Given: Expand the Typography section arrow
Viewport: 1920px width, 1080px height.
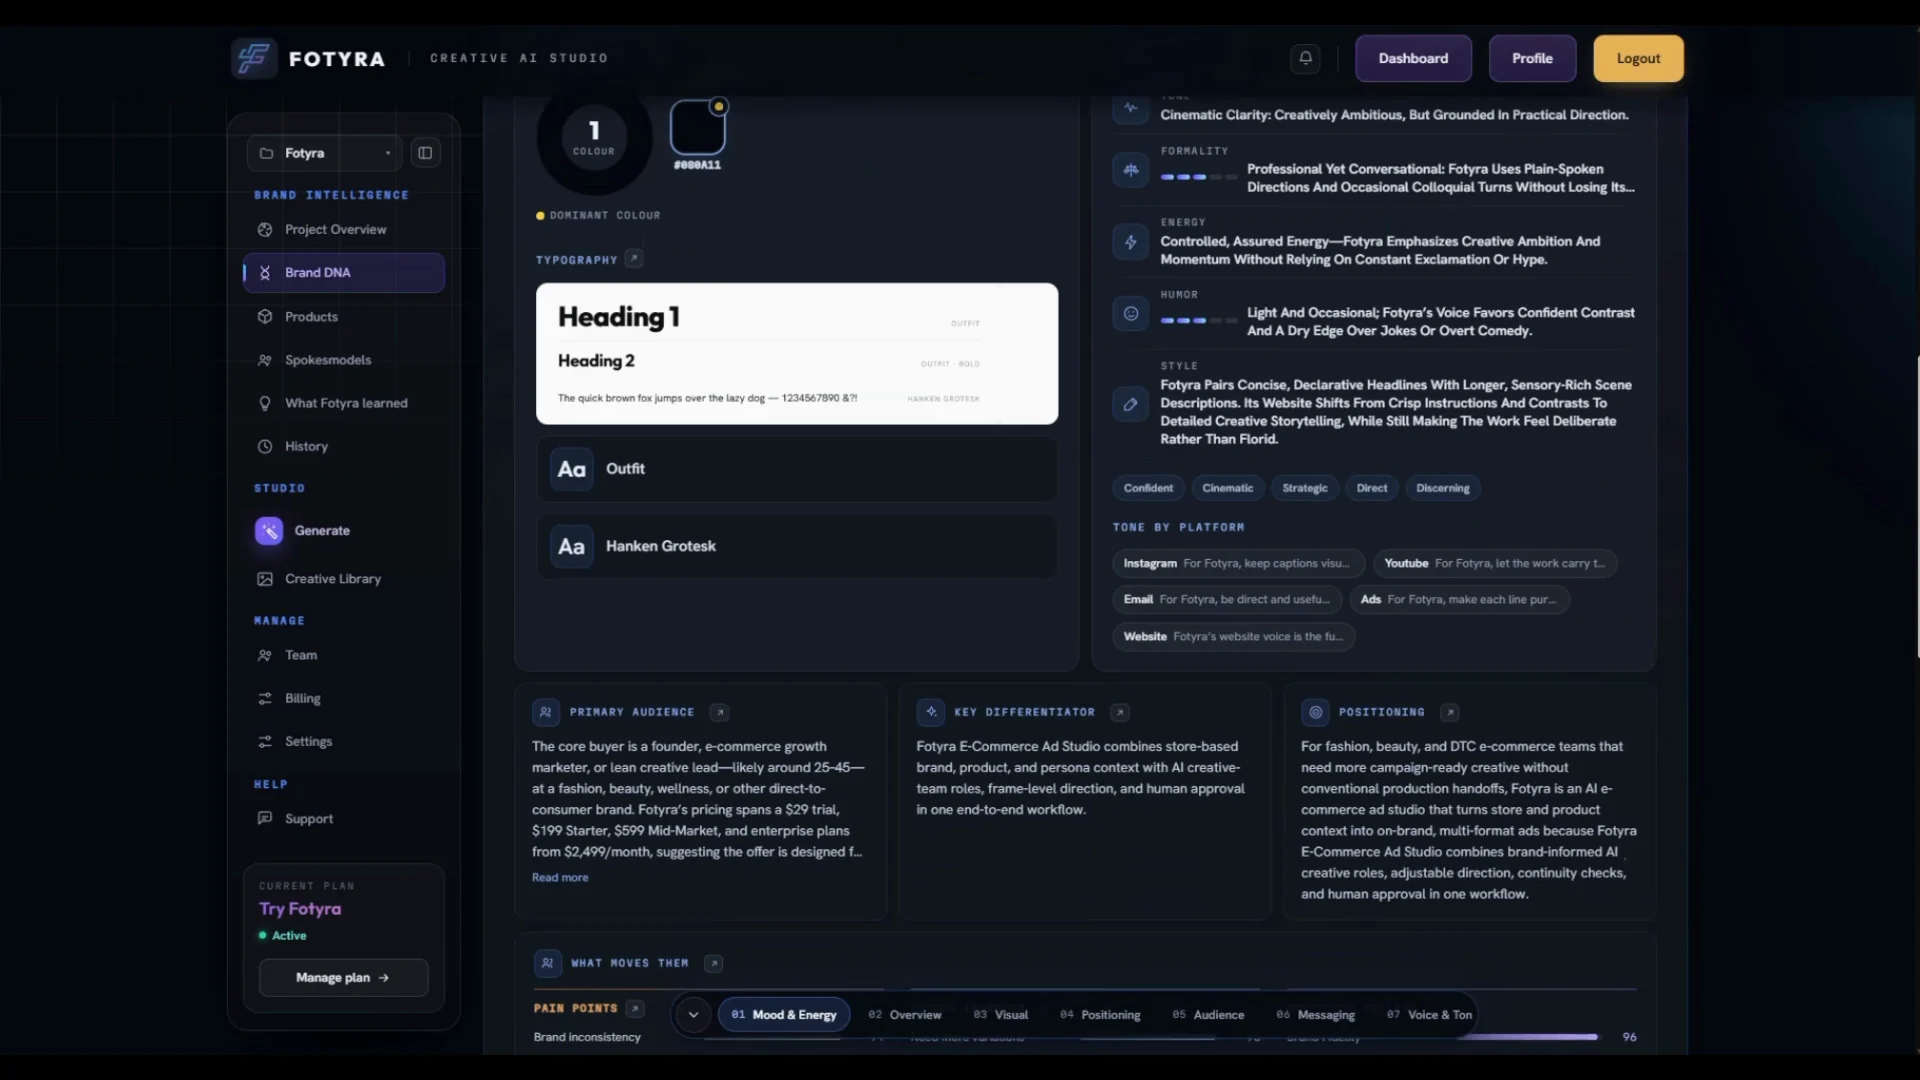Looking at the screenshot, I should click(634, 259).
